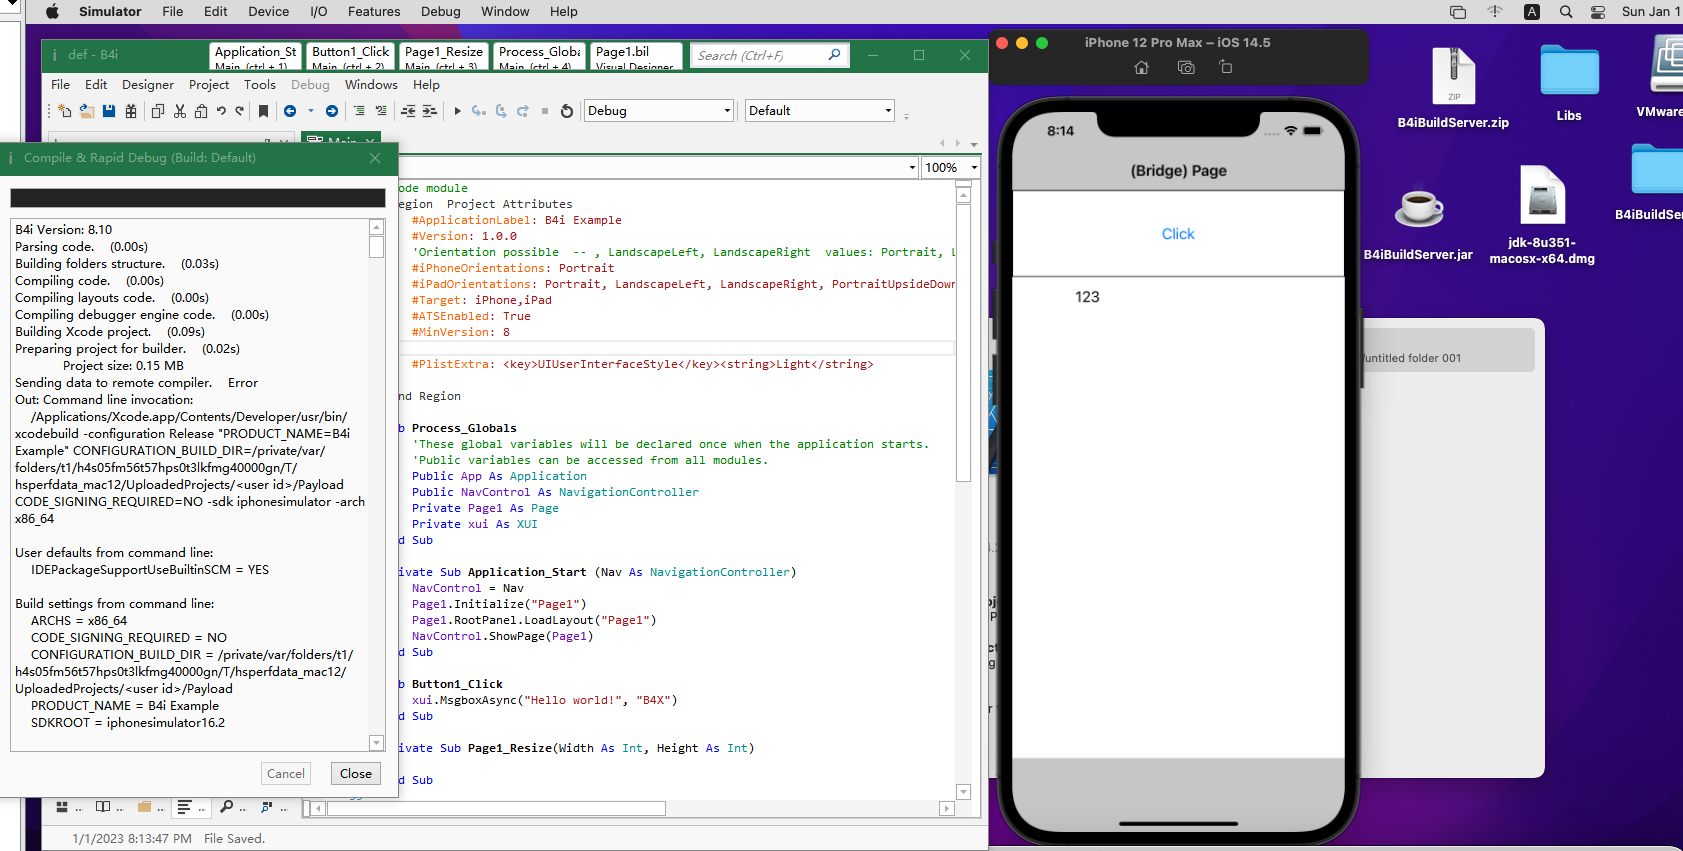This screenshot has height=851, width=1683.
Task: Click the code editor horizontal scrollbar
Action: (x=631, y=808)
